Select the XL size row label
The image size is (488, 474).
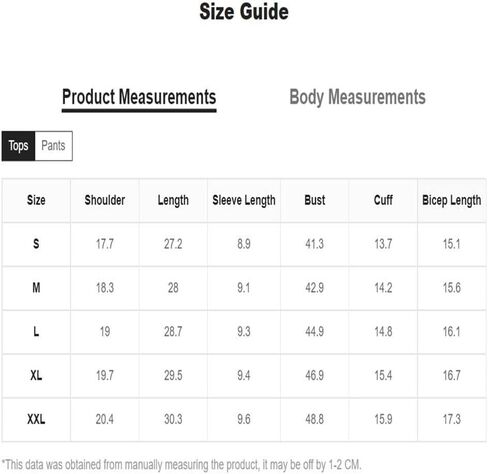point(36,375)
